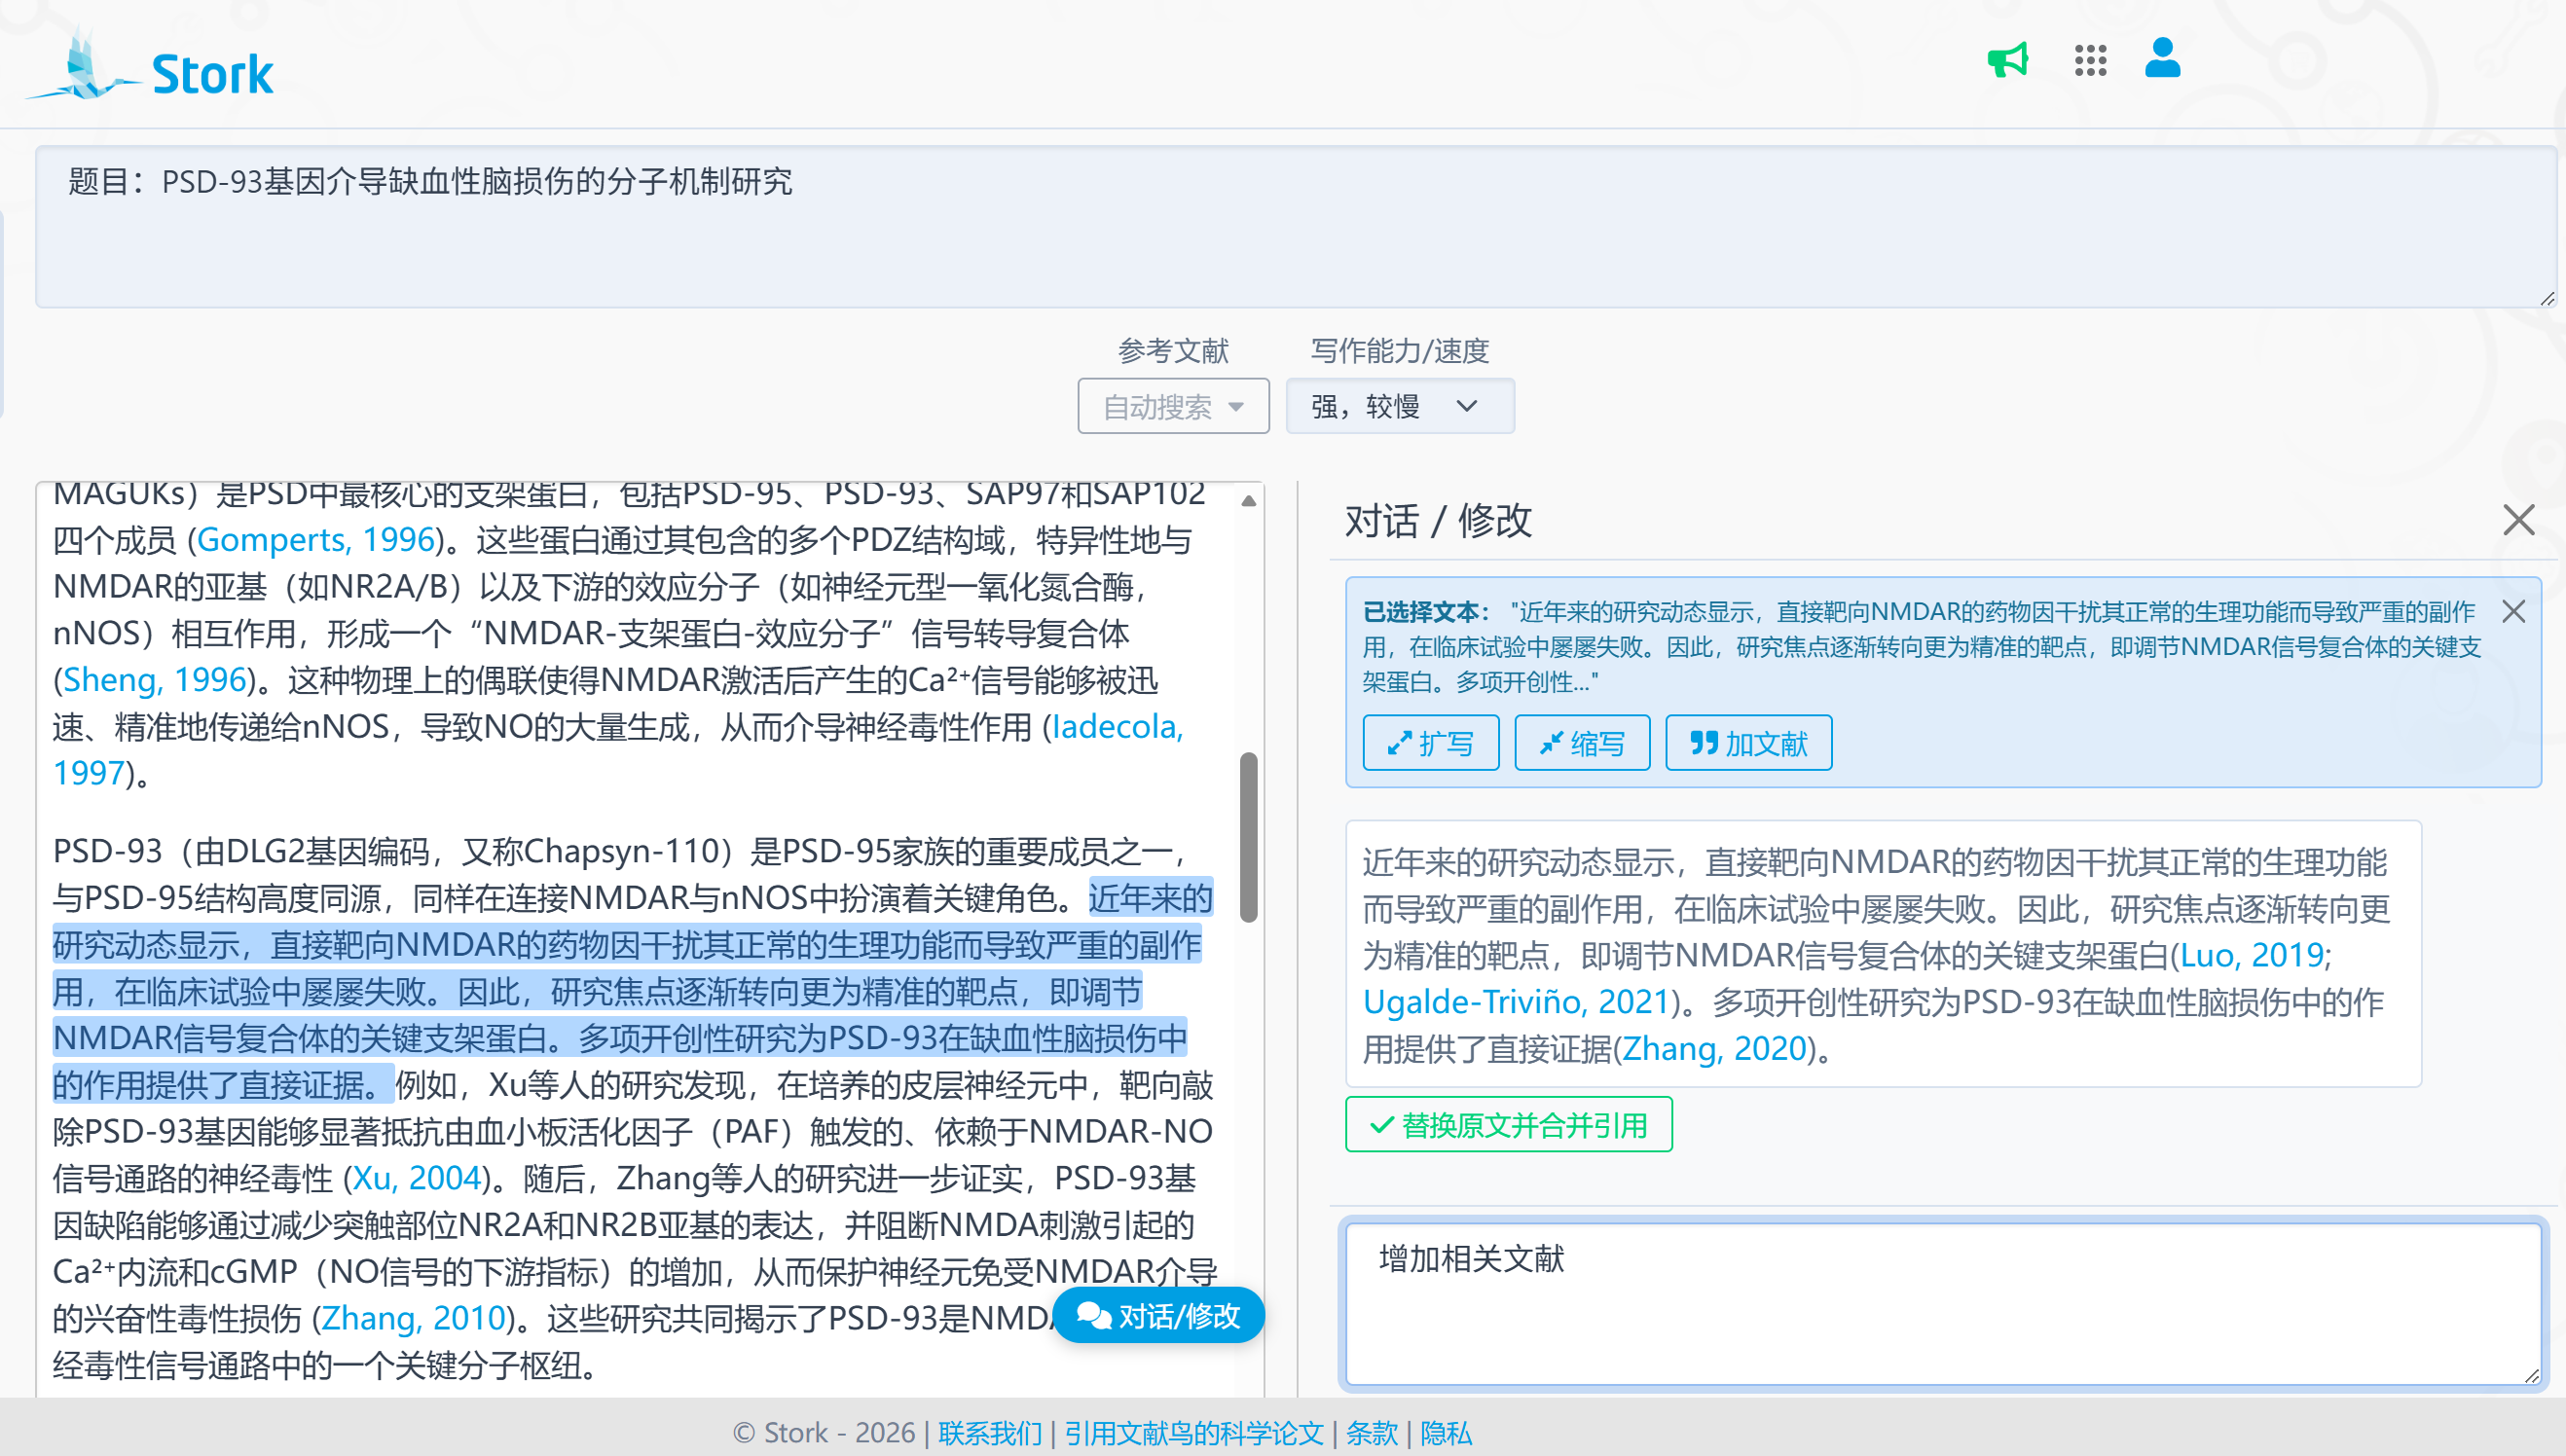Click the floating 对话/修改 chat button
The width and height of the screenshot is (2566, 1456).
[x=1158, y=1315]
